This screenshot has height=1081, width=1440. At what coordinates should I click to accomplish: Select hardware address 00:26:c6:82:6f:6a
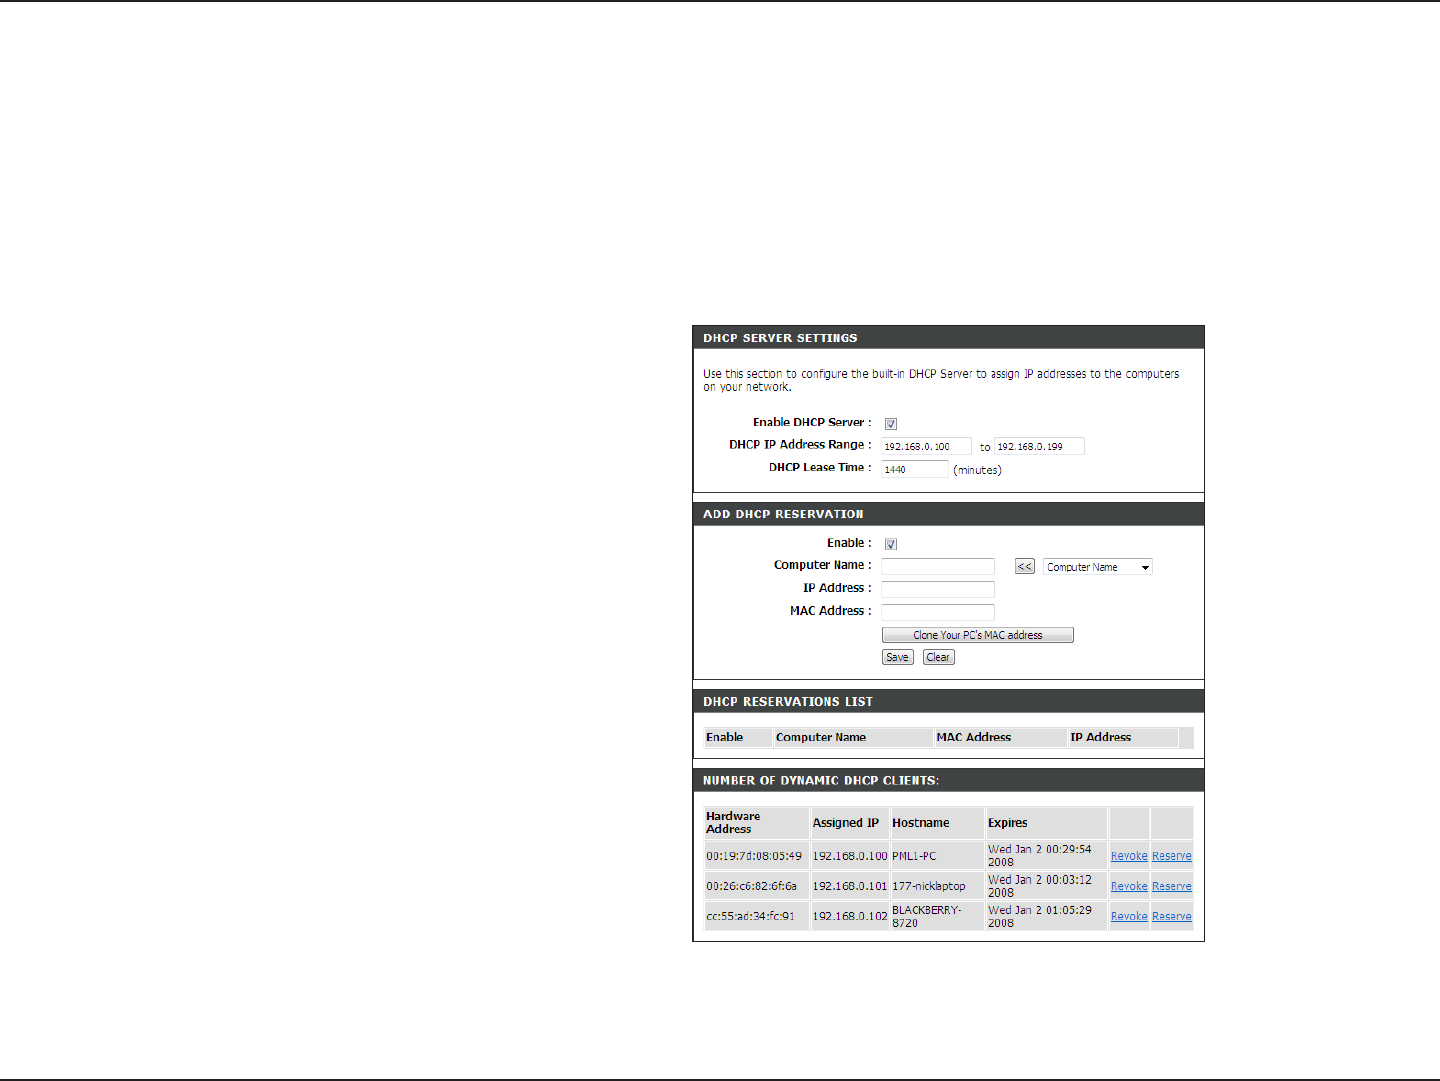pyautogui.click(x=752, y=886)
